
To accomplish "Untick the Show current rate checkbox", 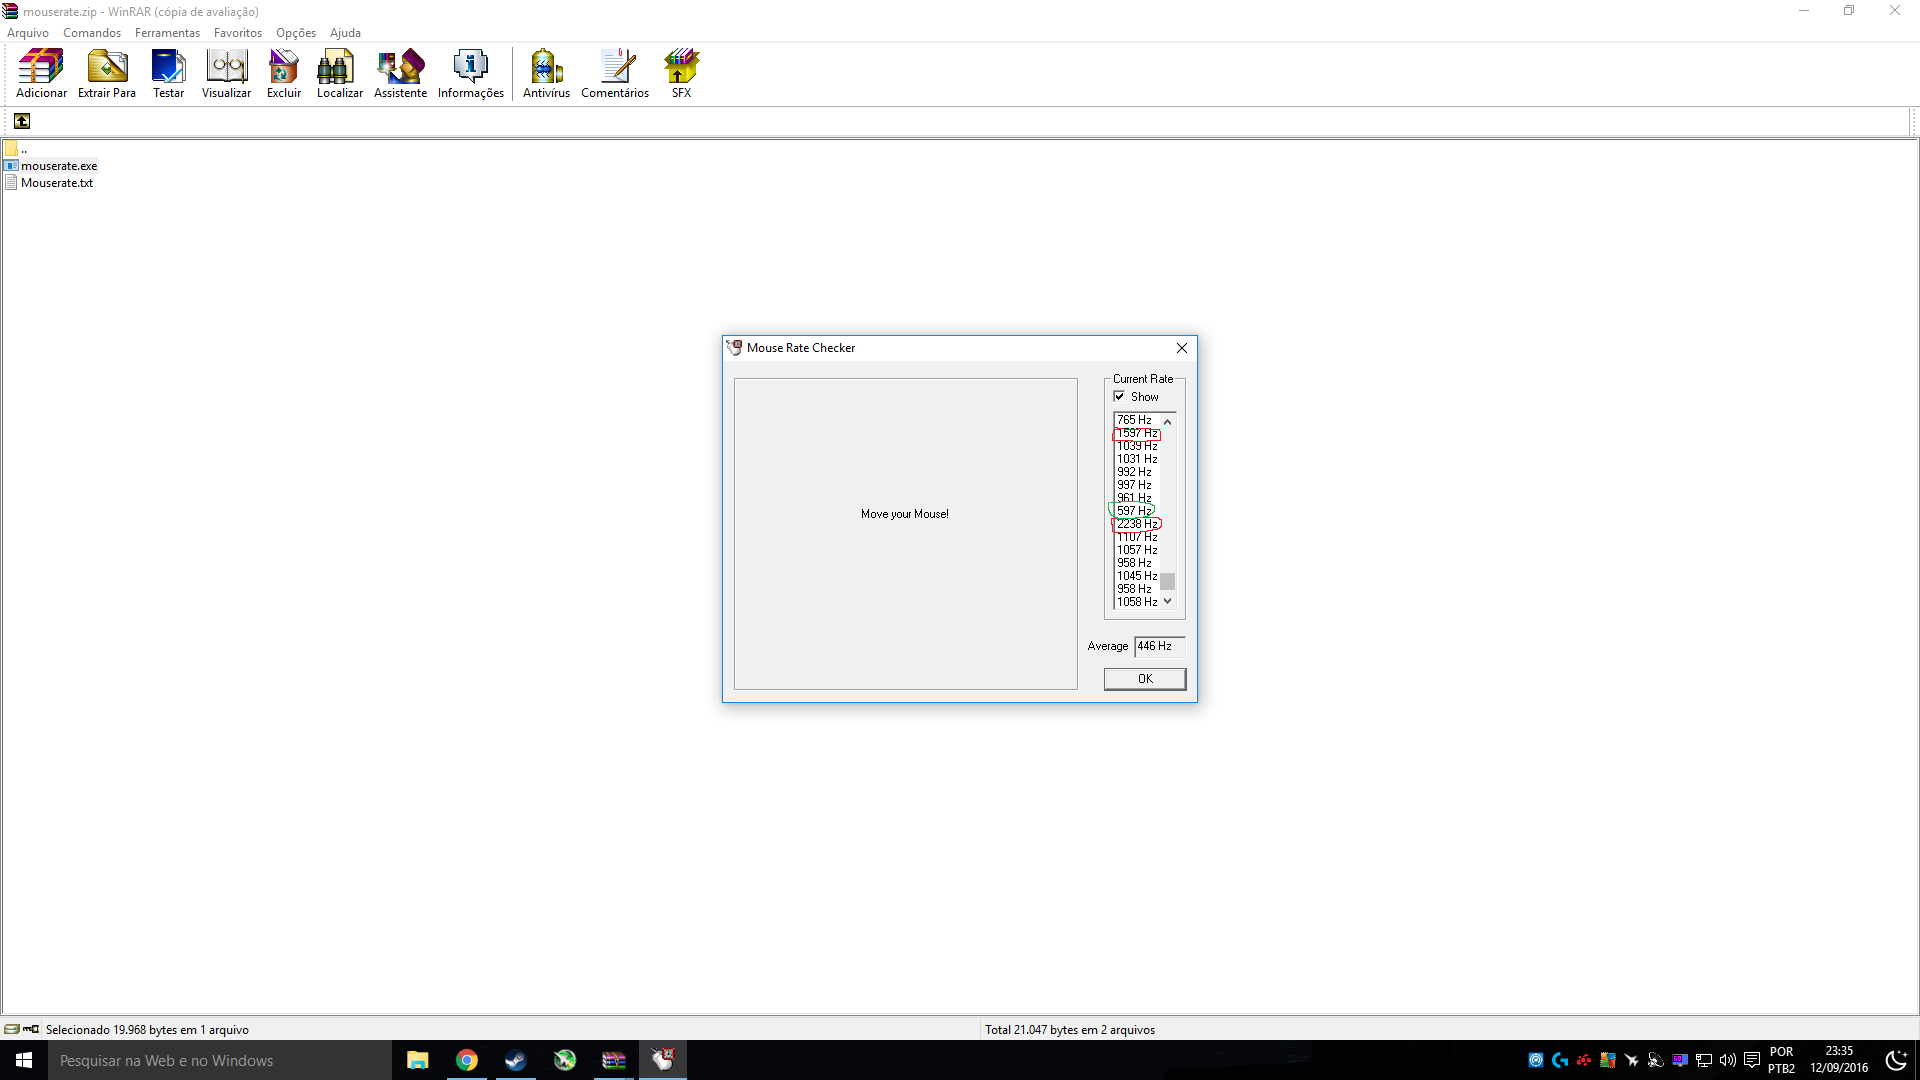I will tap(1119, 396).
